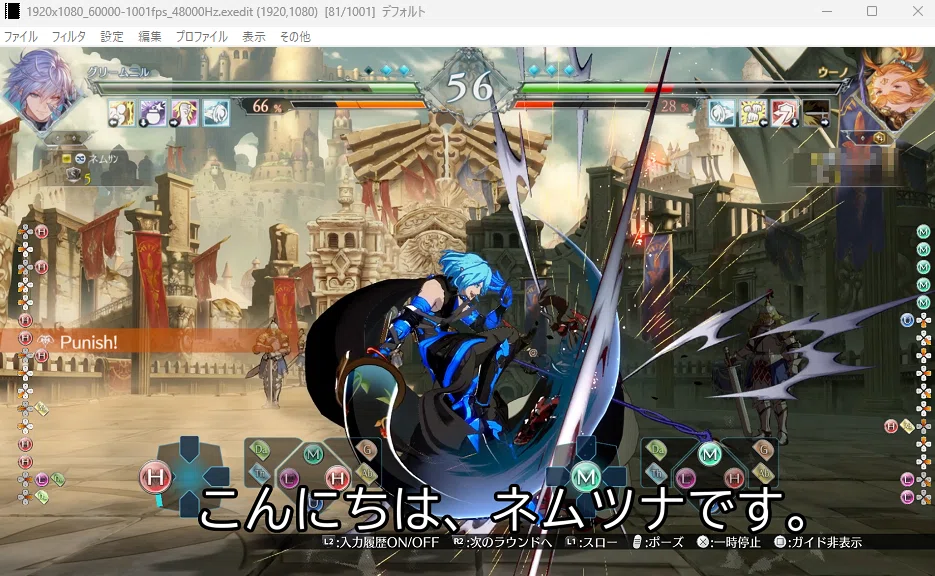The width and height of the screenshot is (935, 576).
Task: Click the left panel's Da button icon
Action: (260, 450)
